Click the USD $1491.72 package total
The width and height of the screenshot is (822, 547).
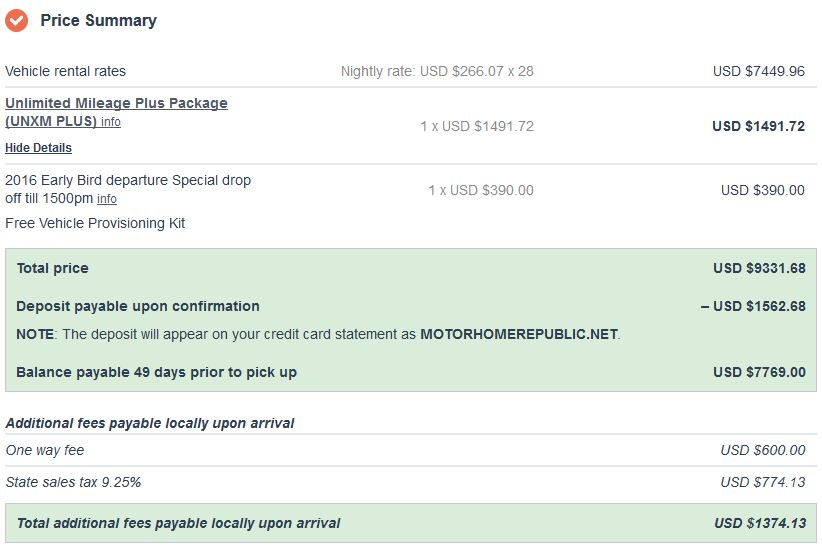(758, 126)
